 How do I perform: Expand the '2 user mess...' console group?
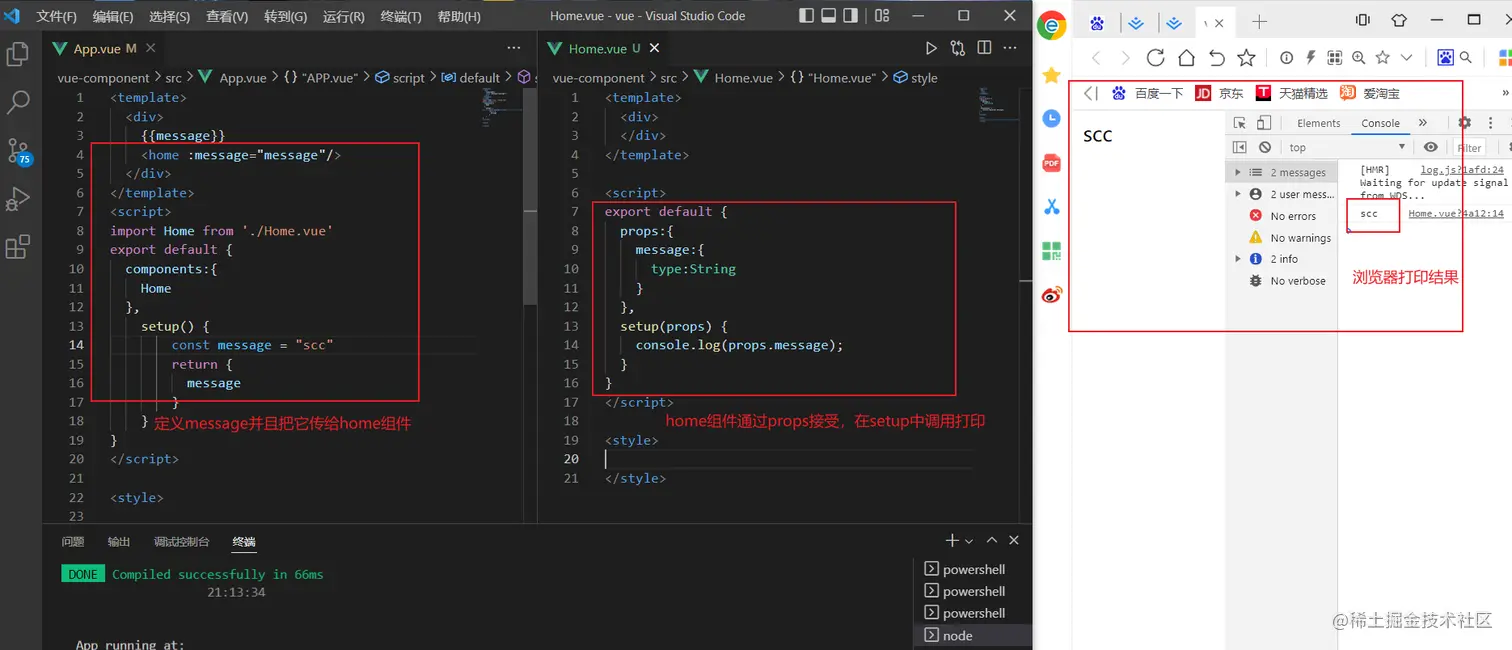pos(1238,194)
